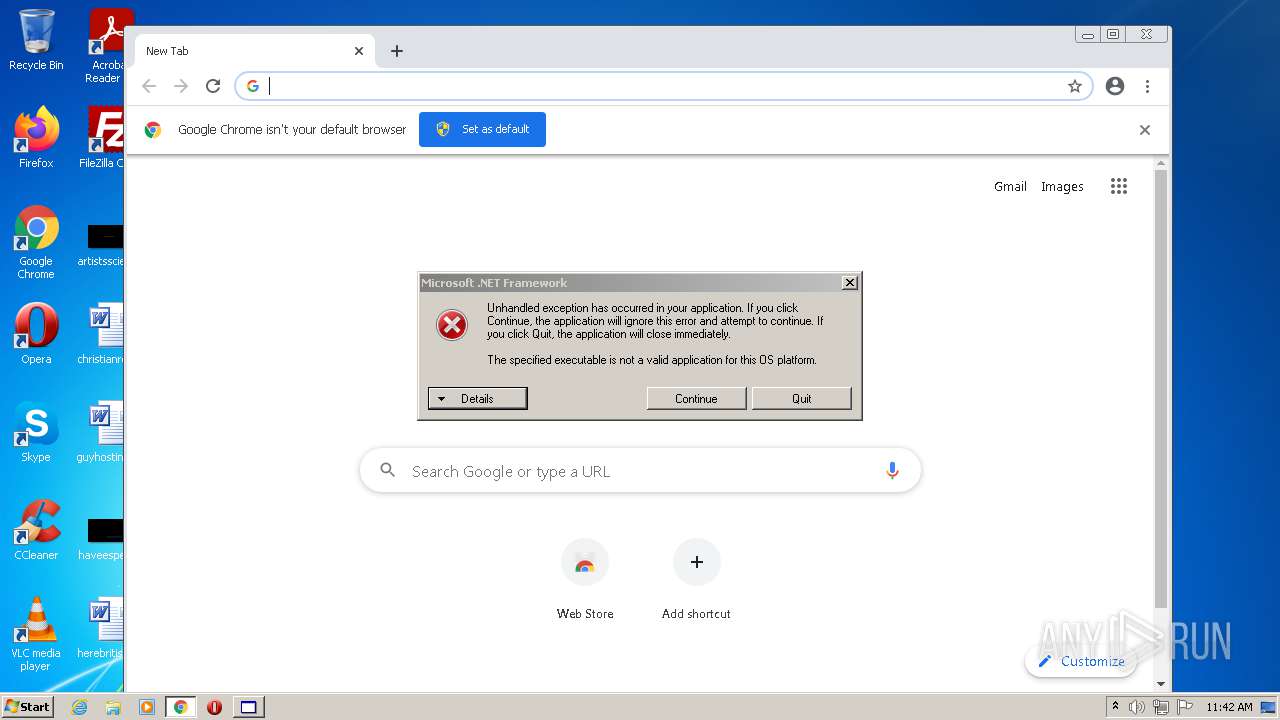Click Continue in the .NET error dialog

click(x=696, y=398)
